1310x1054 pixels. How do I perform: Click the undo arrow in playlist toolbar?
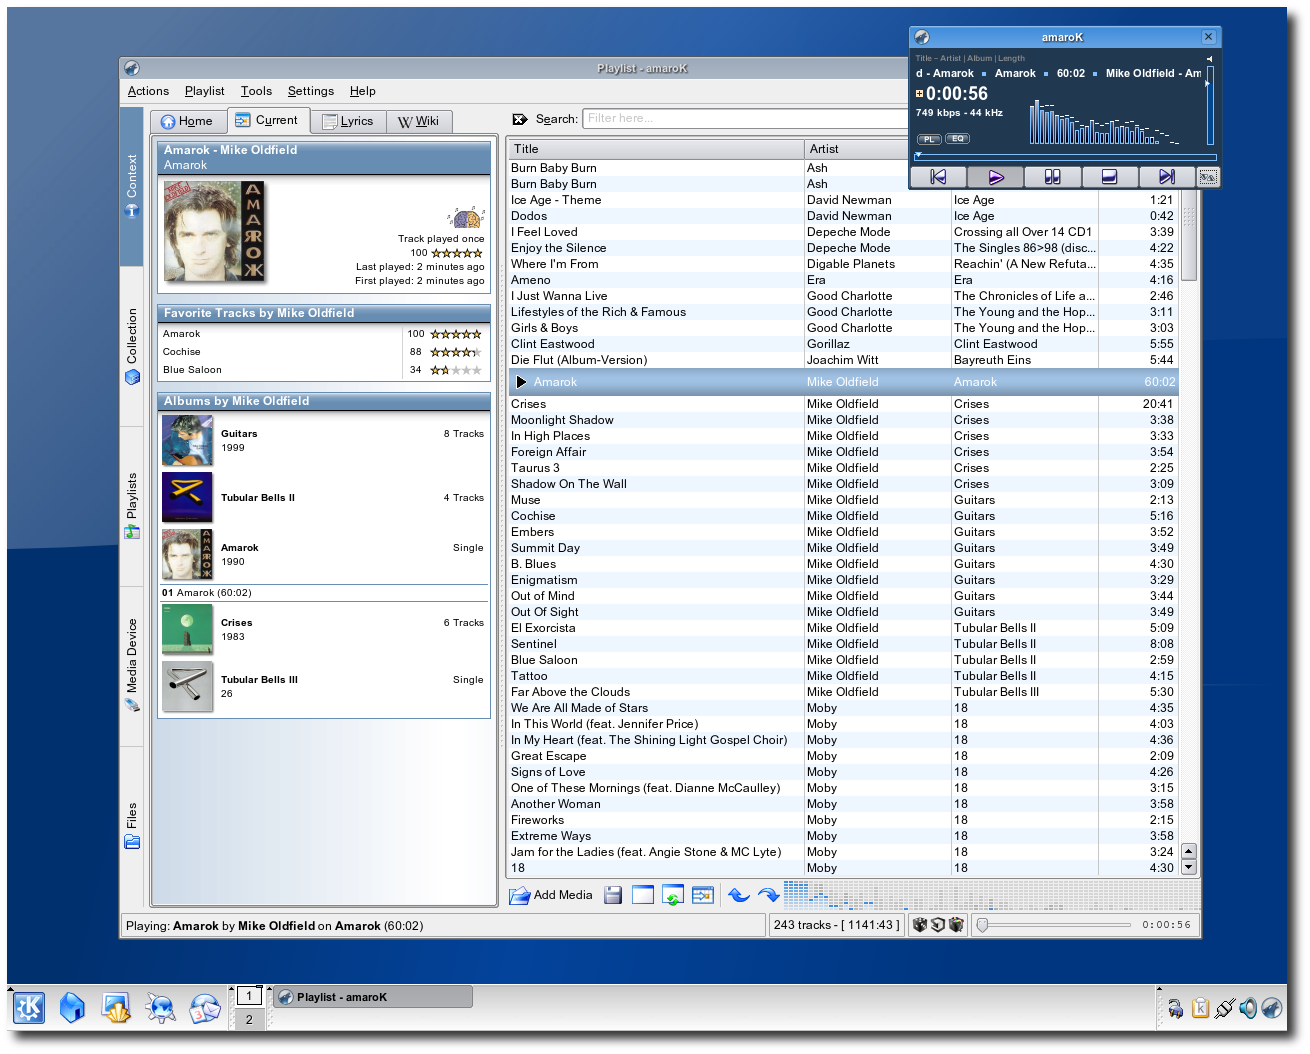click(x=739, y=895)
